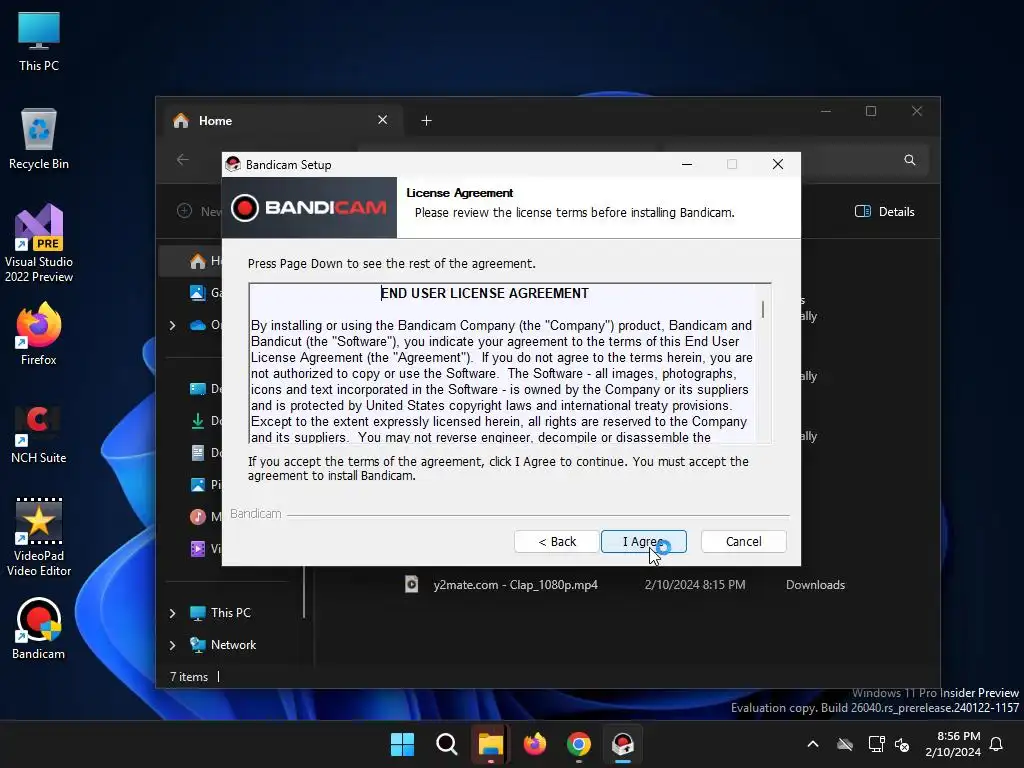Click the Bandicam logo banner
This screenshot has width=1024, height=768.
tap(310, 208)
